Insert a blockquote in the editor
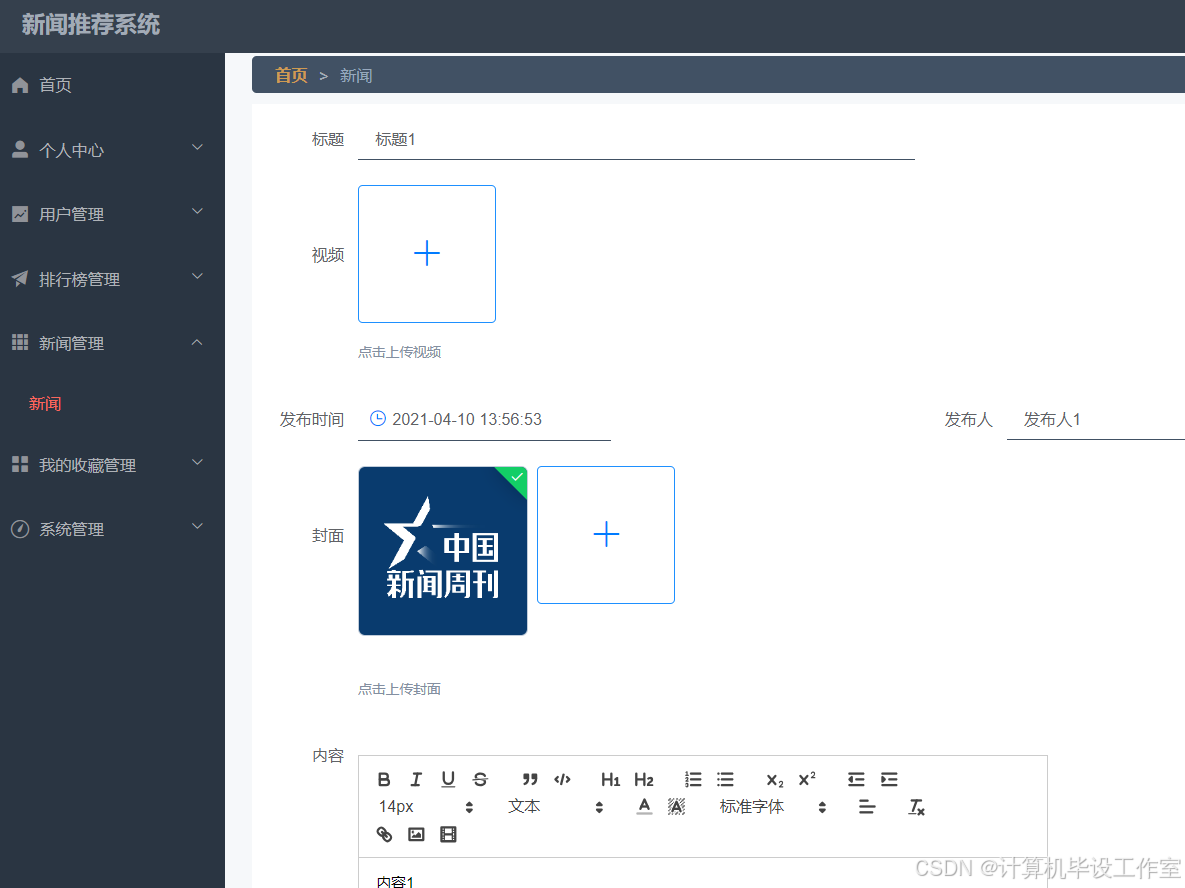The image size is (1185, 888). click(530, 779)
